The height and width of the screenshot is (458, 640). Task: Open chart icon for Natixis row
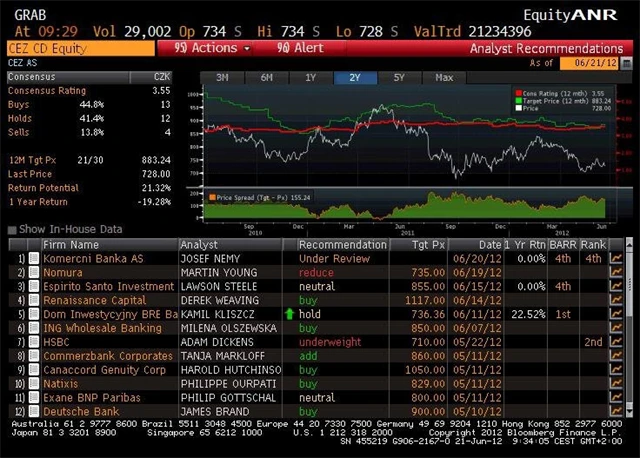616,383
